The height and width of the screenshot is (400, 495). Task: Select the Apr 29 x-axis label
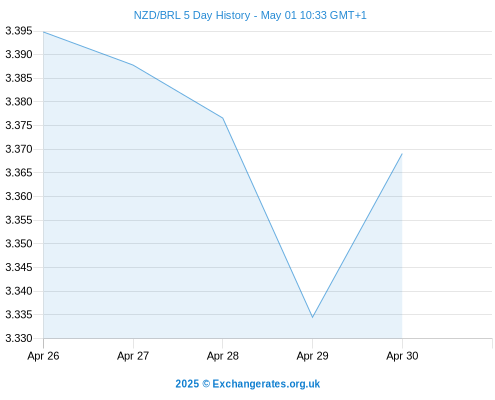click(312, 356)
